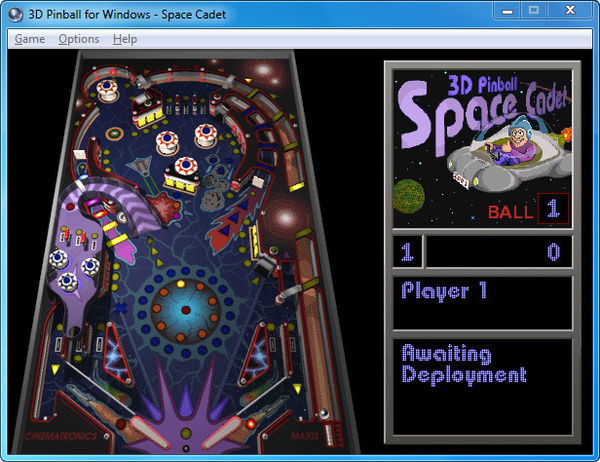Click the yellow light between the flippers
This screenshot has width=600, height=462.
[186, 433]
